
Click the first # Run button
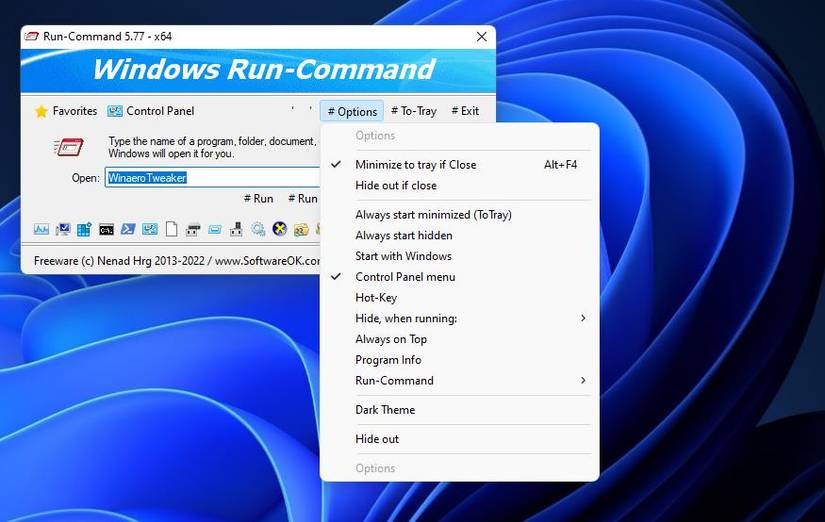(x=259, y=198)
